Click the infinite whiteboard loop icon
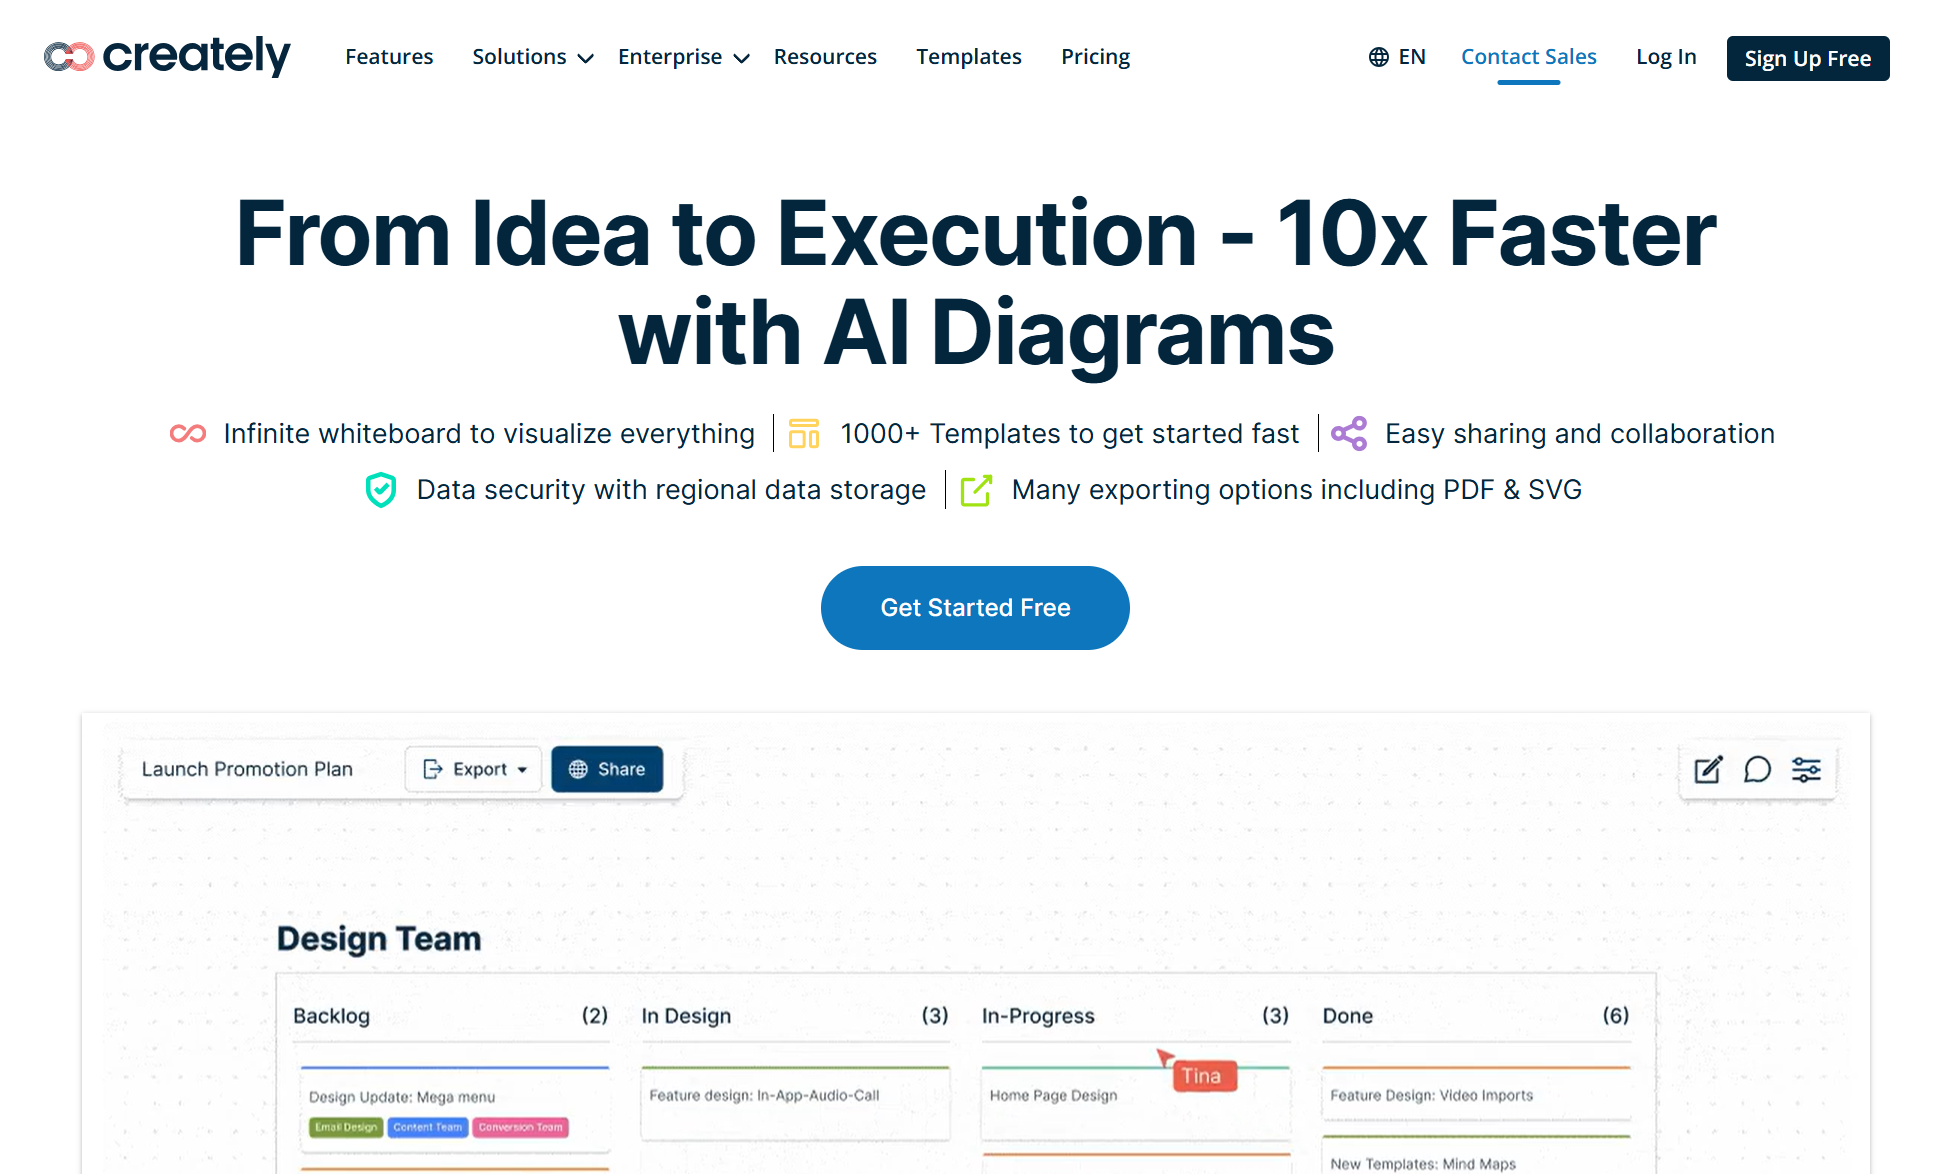Image resolution: width=1950 pixels, height=1174 pixels. [x=188, y=433]
